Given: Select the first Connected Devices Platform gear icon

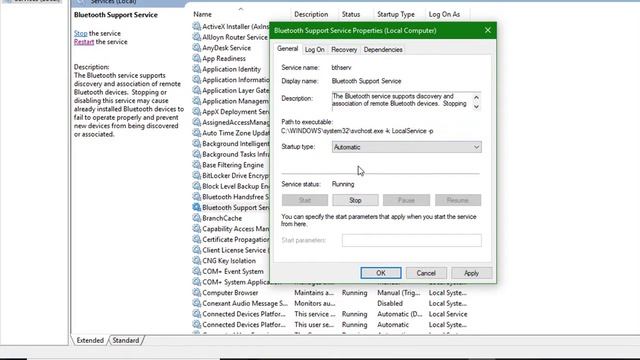Looking at the screenshot, I should pyautogui.click(x=196, y=314).
